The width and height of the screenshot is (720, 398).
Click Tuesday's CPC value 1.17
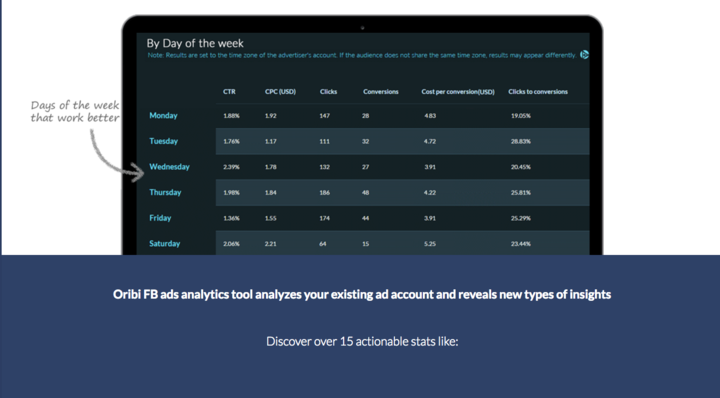pyautogui.click(x=270, y=141)
